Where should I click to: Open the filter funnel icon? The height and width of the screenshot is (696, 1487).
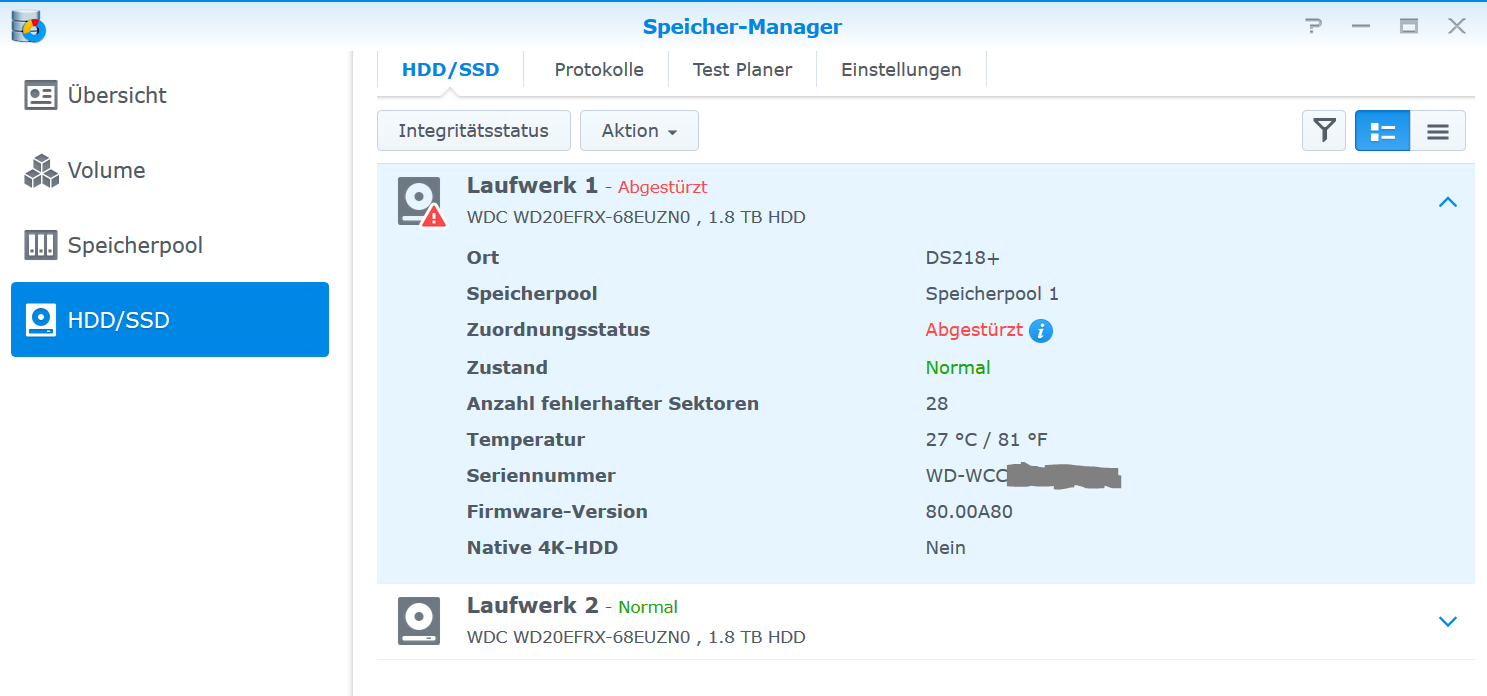1324,131
